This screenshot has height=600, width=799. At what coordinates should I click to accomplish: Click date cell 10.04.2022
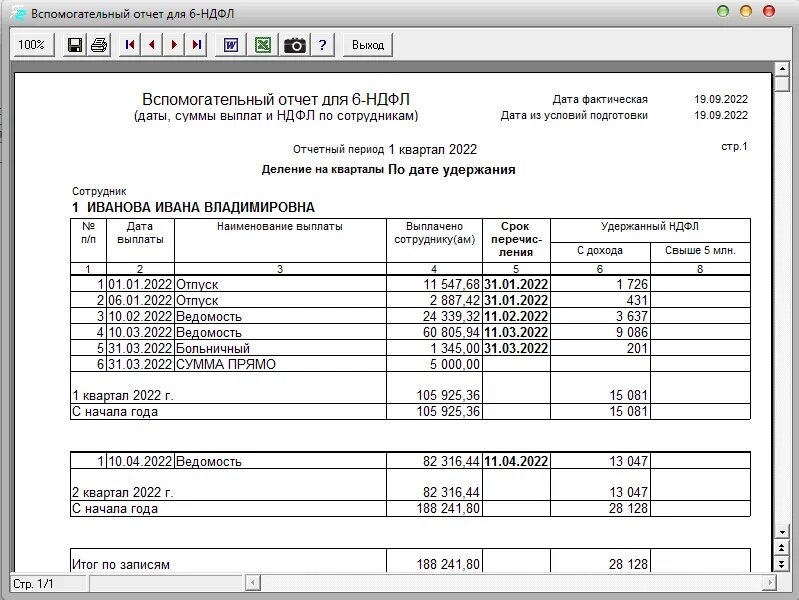(140, 461)
